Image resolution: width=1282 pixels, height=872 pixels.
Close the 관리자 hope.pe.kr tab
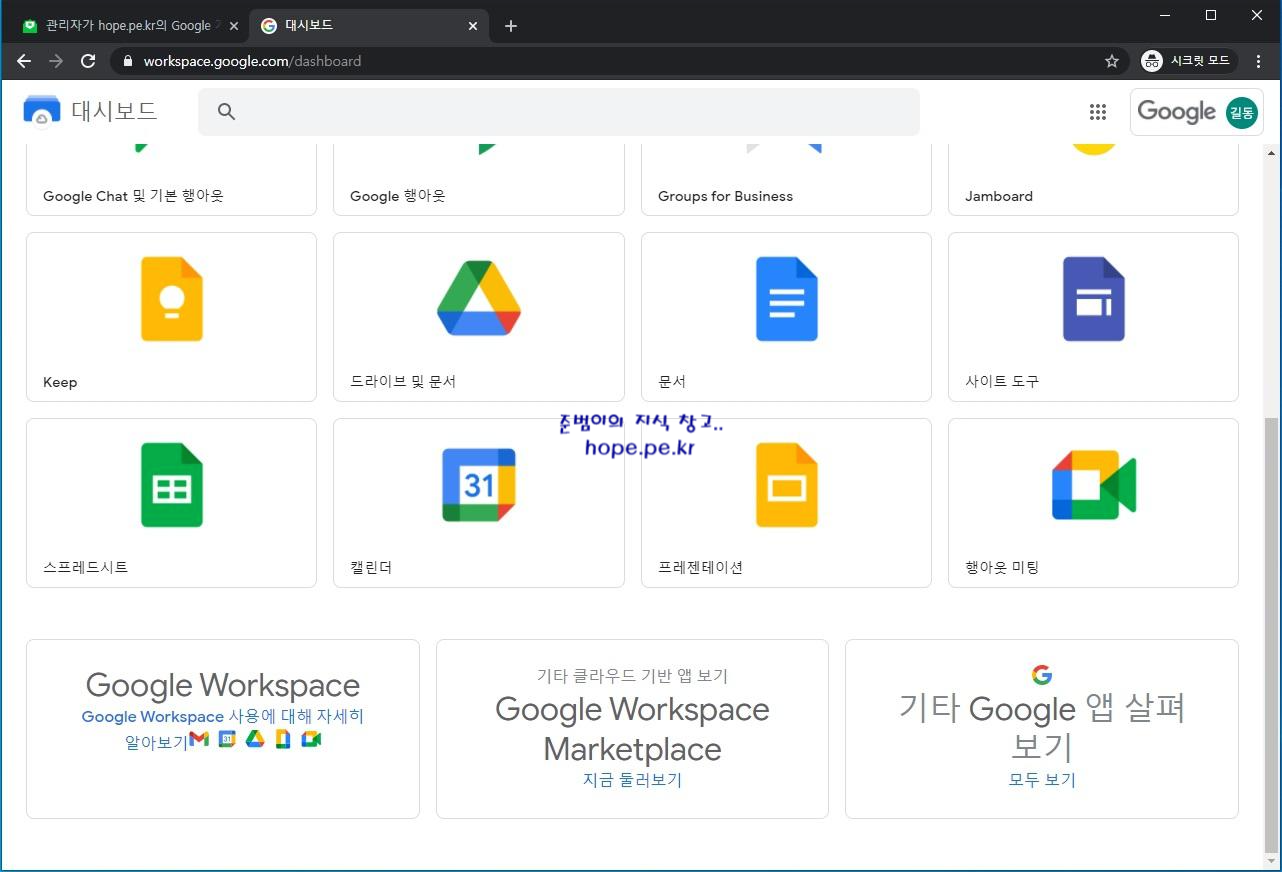tap(234, 26)
